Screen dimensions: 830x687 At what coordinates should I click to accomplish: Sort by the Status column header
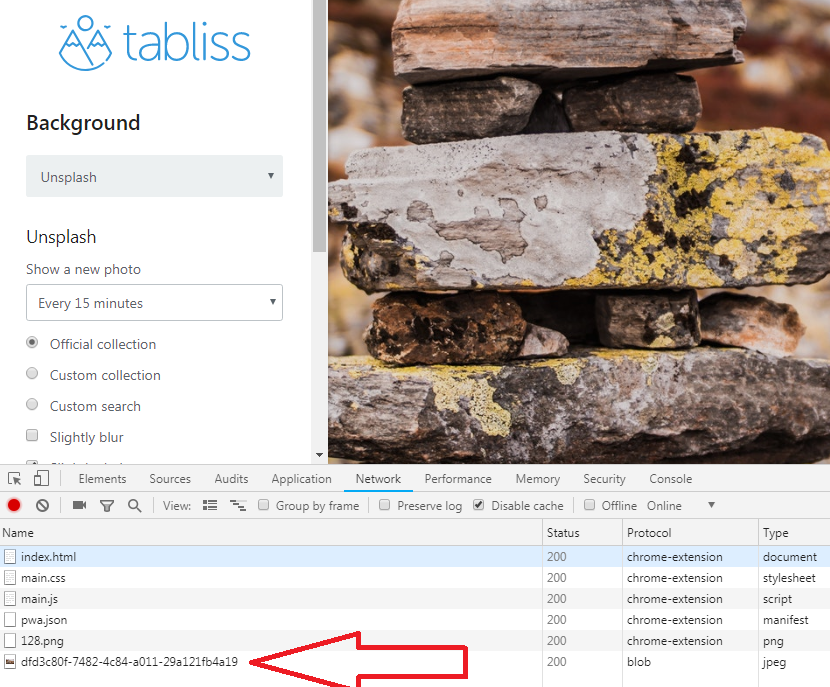click(582, 532)
